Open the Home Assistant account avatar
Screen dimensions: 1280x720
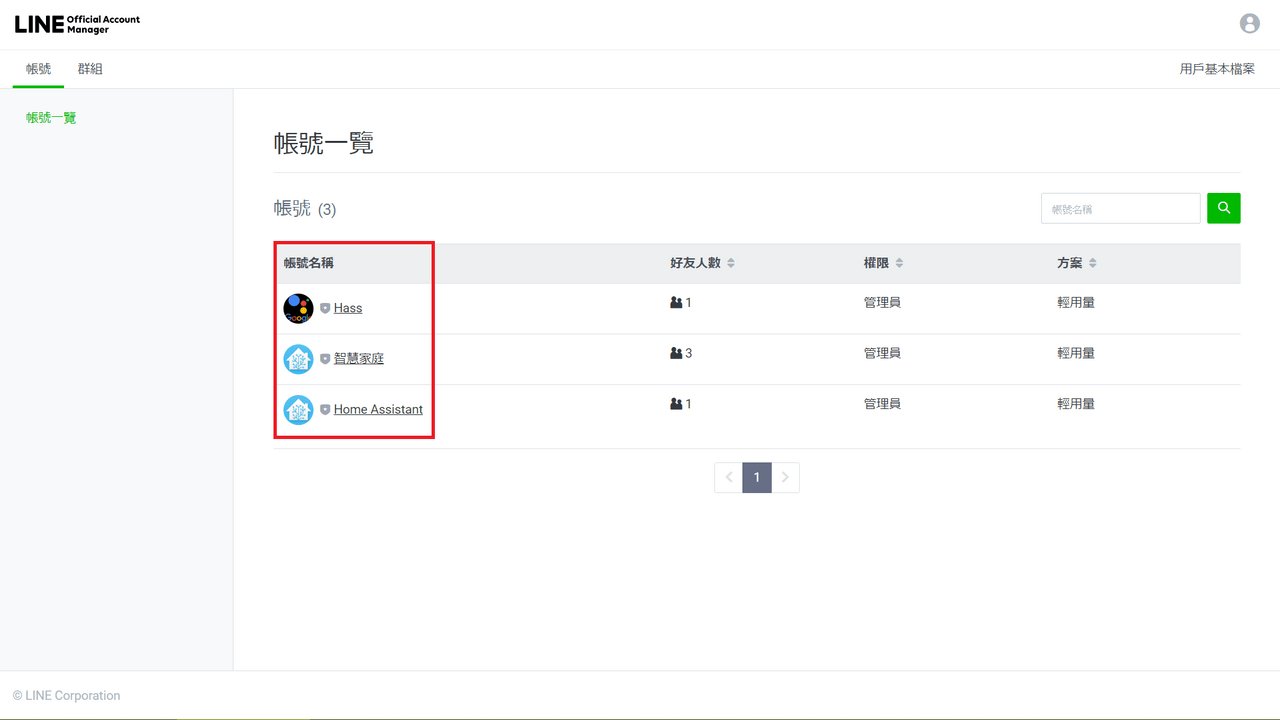[299, 410]
